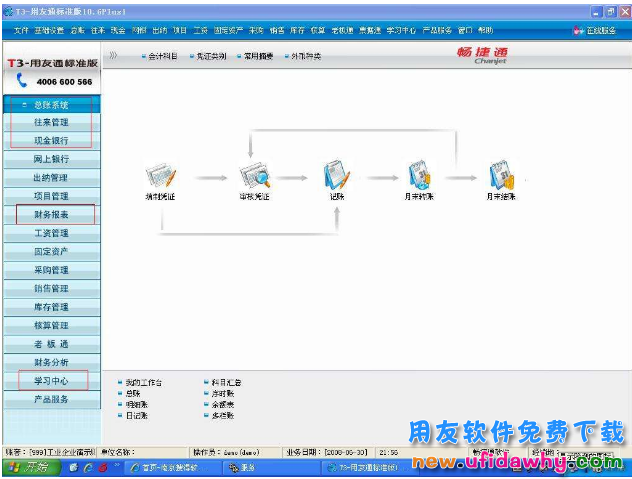This screenshot has height=479, width=632.
Task: Open the 会计科目 shortcut link
Action: click(x=163, y=57)
